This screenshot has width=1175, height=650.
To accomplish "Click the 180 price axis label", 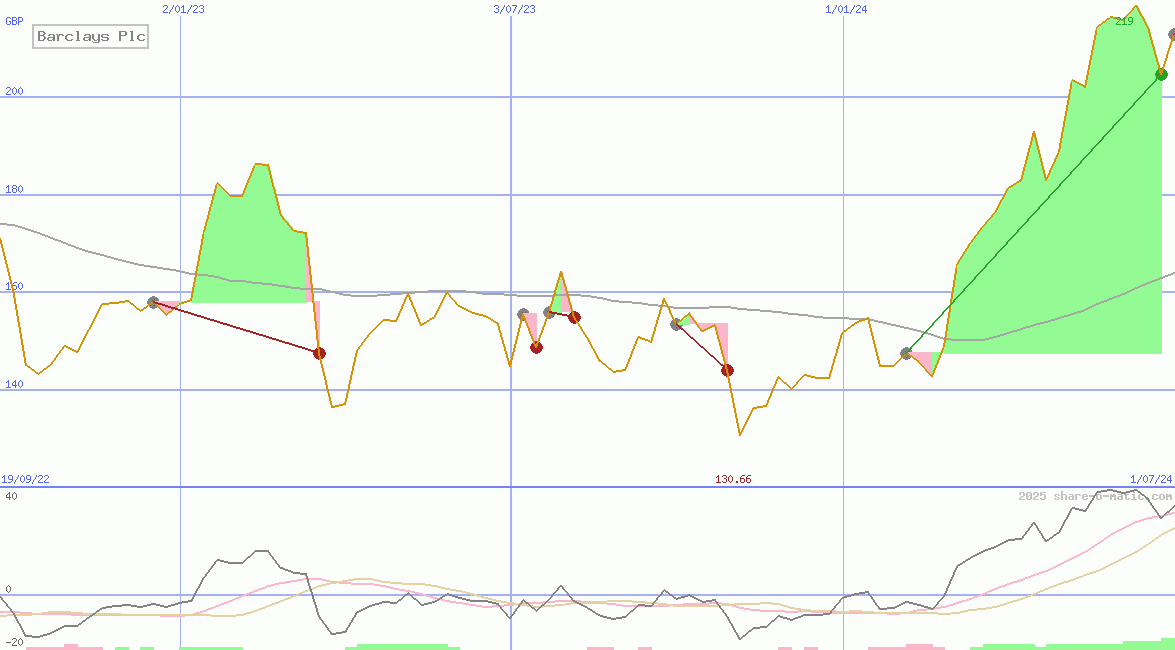I will [14, 190].
